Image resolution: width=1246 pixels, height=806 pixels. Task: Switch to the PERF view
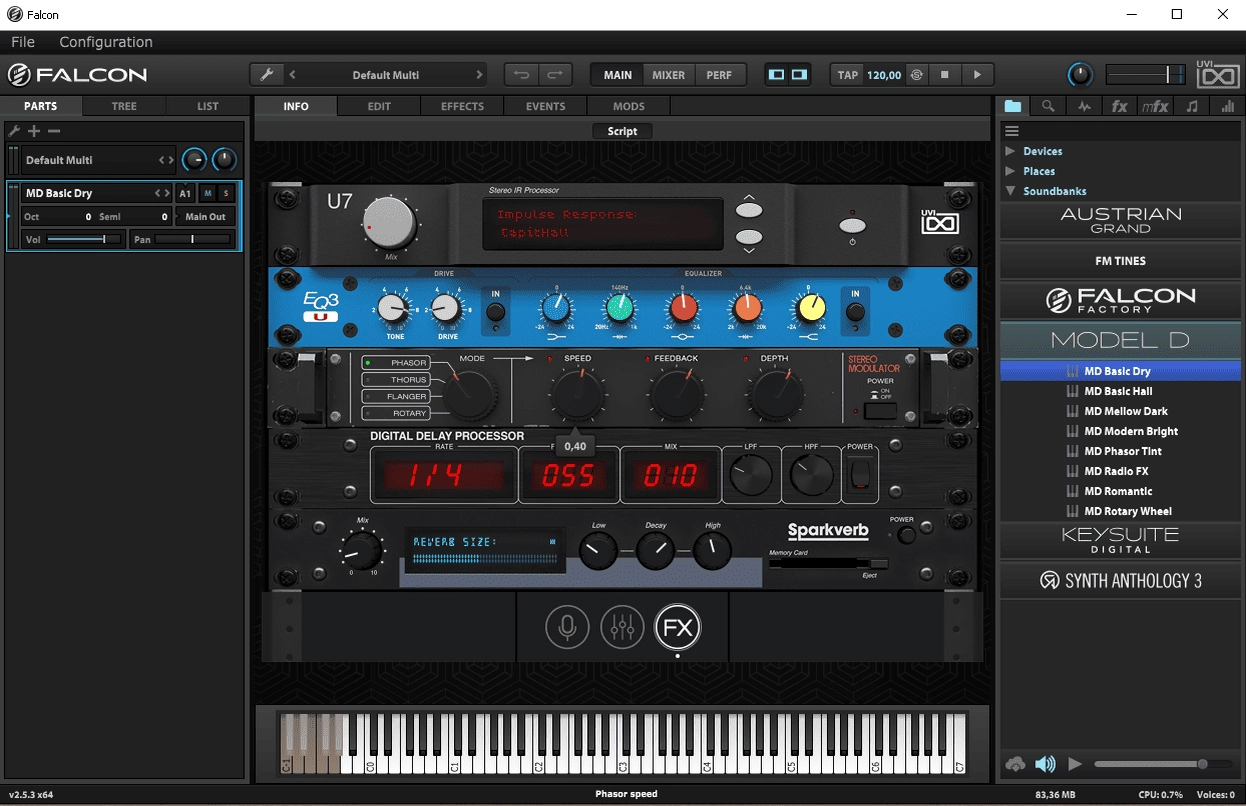pyautogui.click(x=719, y=75)
